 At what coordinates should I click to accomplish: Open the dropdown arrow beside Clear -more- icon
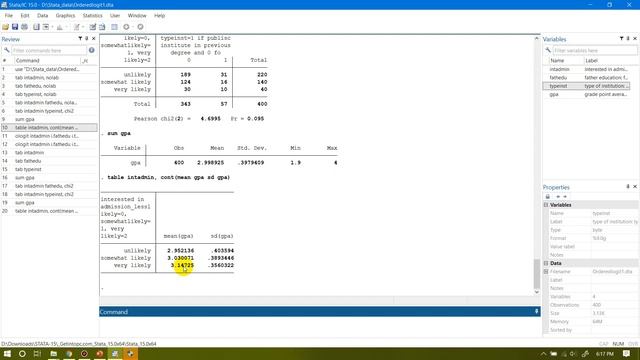(133, 27)
